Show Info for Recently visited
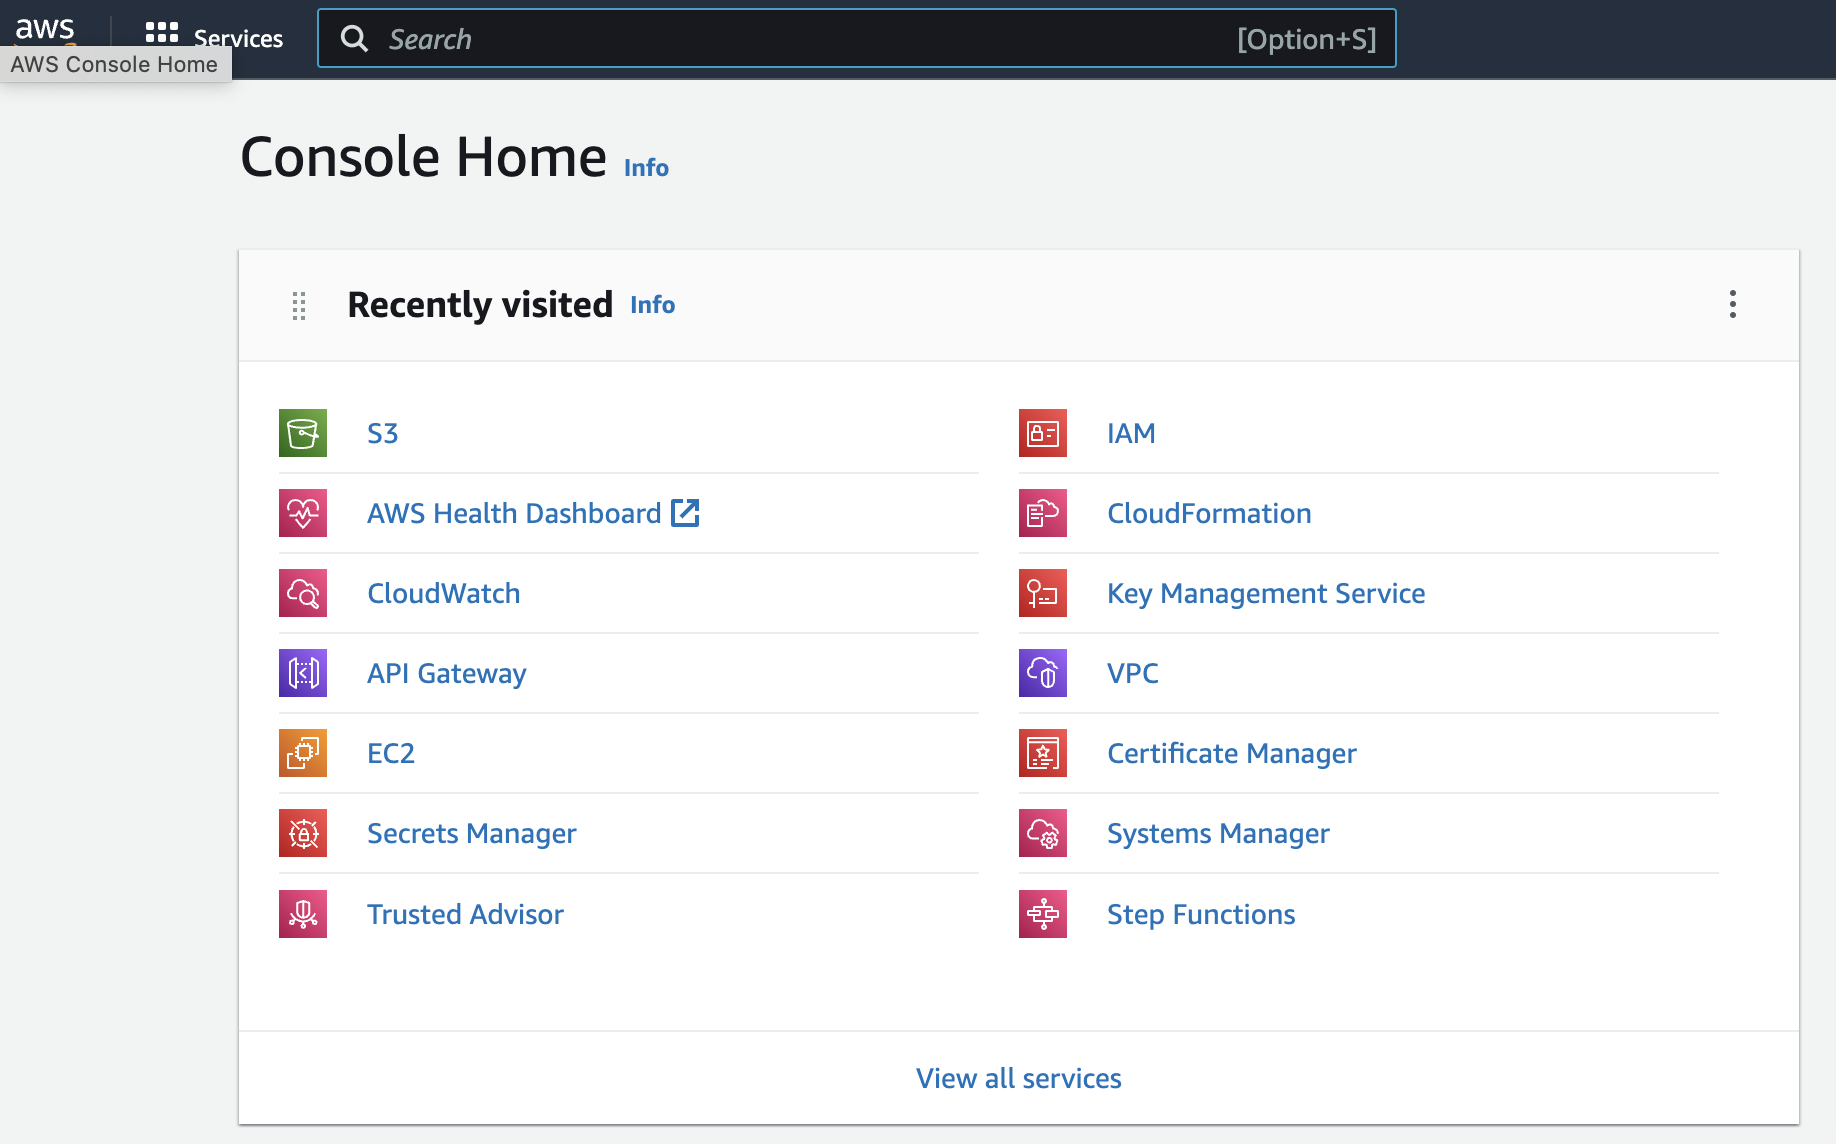Image resolution: width=1836 pixels, height=1144 pixels. click(x=652, y=305)
